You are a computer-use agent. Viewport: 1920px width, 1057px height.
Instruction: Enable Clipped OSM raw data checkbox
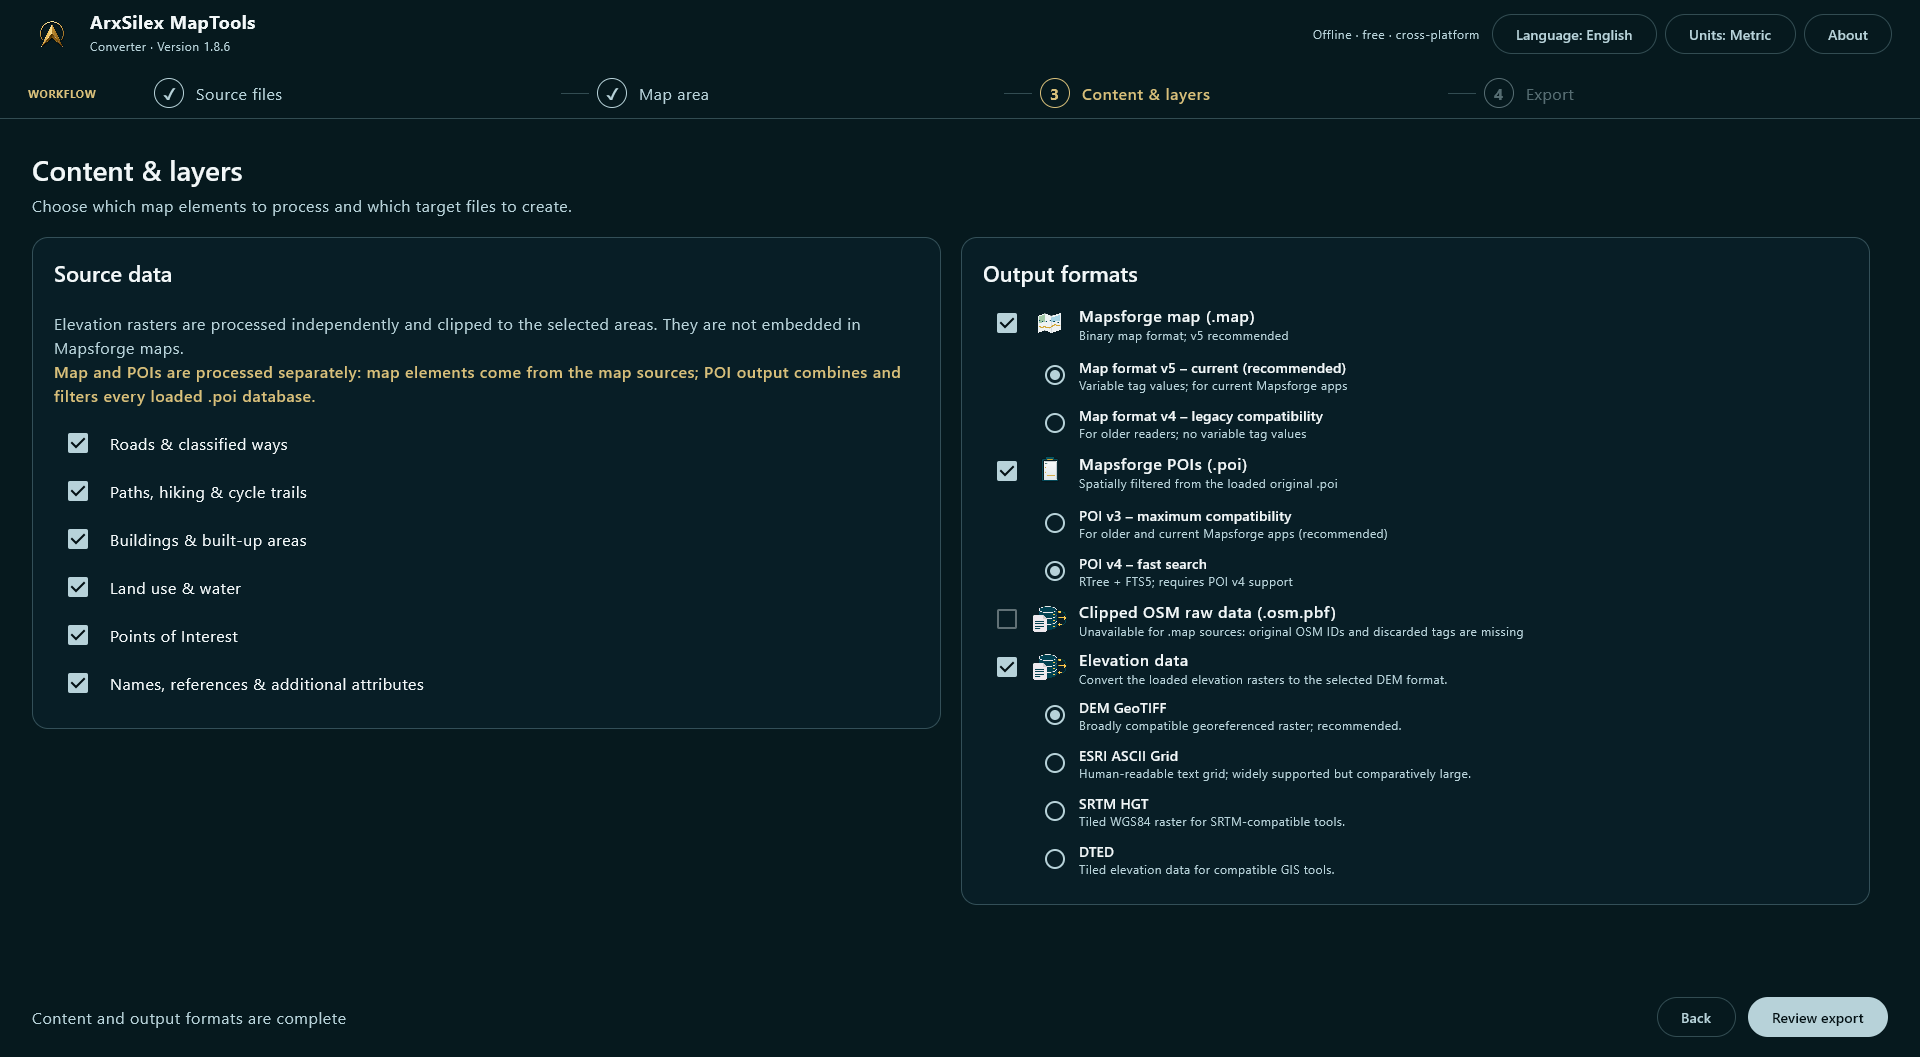coord(1007,619)
